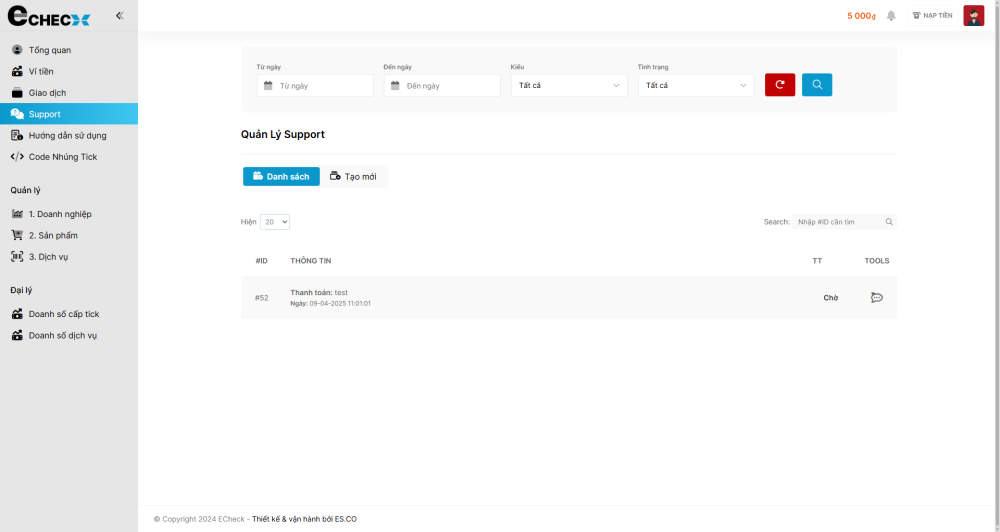Open Code Nhúng Tick page
Screen dimensions: 1000x532
[x=62, y=157]
